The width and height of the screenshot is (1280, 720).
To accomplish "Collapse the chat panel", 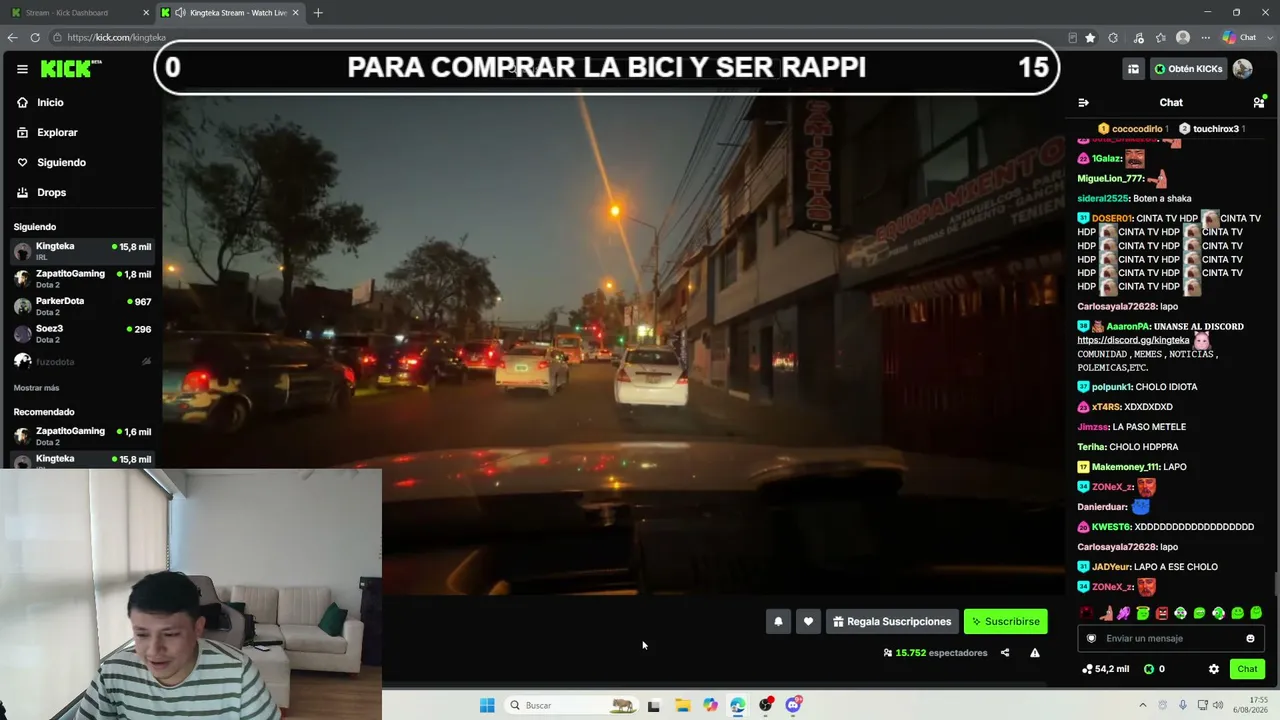I will [x=1083, y=102].
